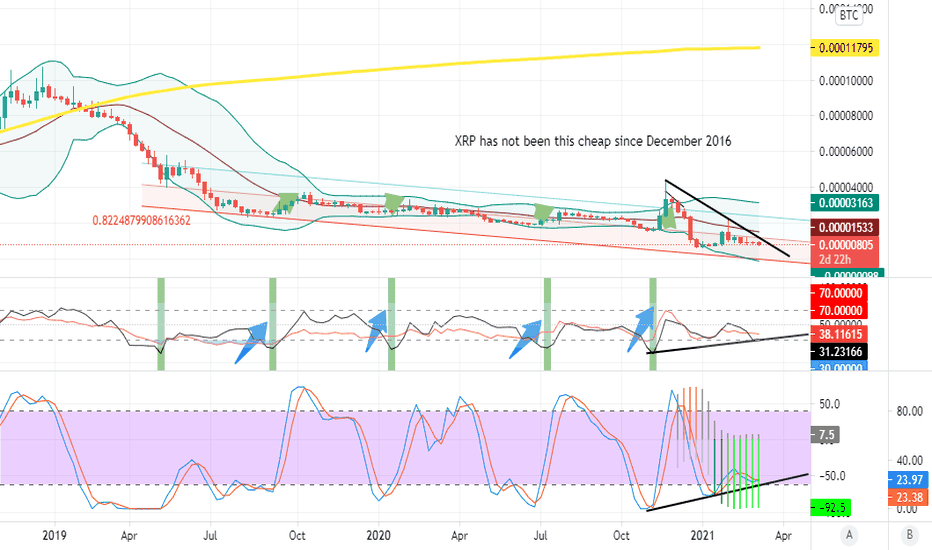
Task: Click the 2020 label on the time axis
Action: point(379,535)
